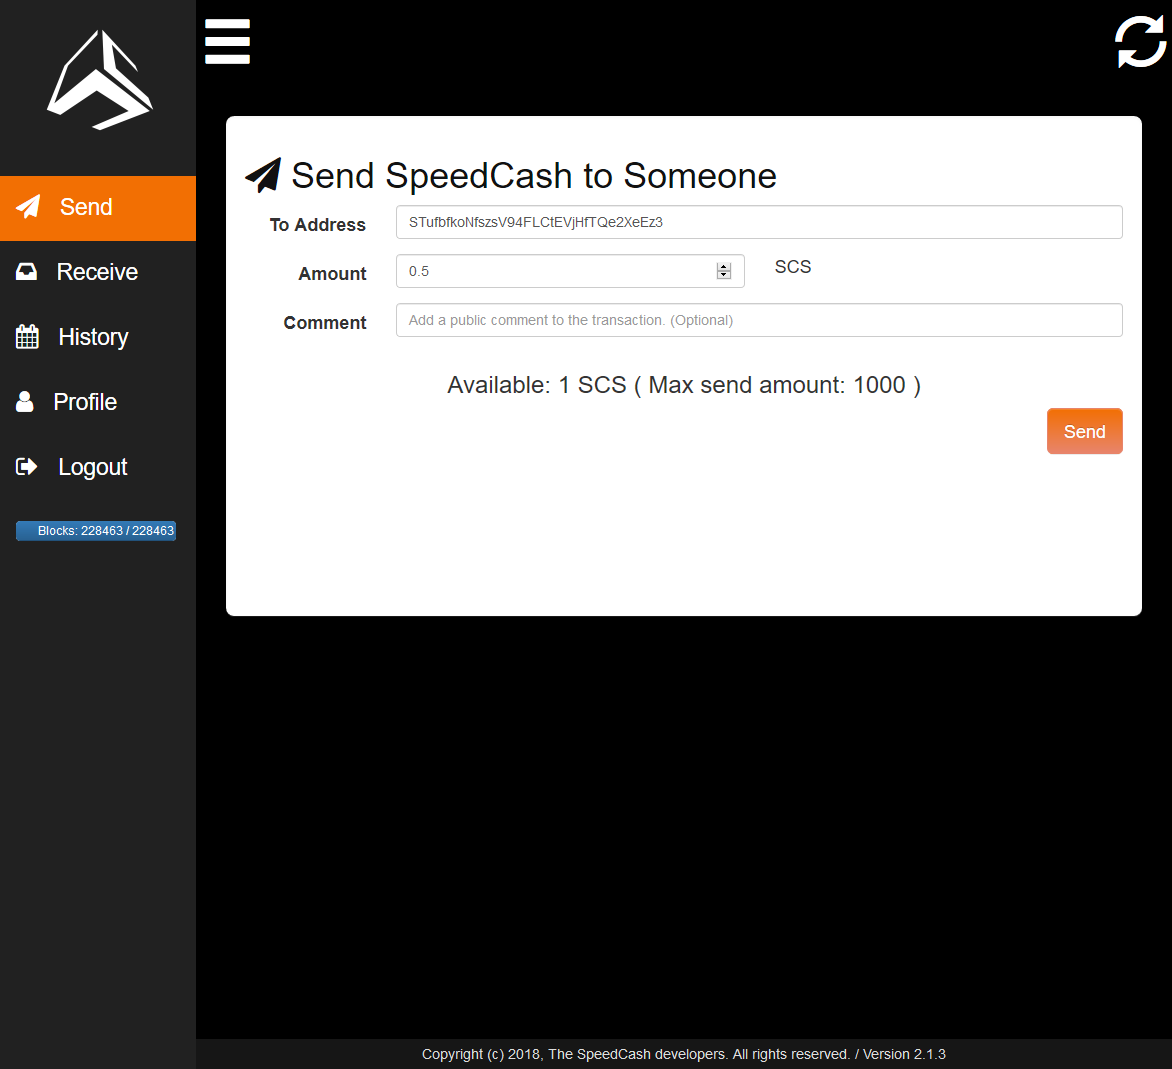Click the History calendar icon

tap(27, 336)
